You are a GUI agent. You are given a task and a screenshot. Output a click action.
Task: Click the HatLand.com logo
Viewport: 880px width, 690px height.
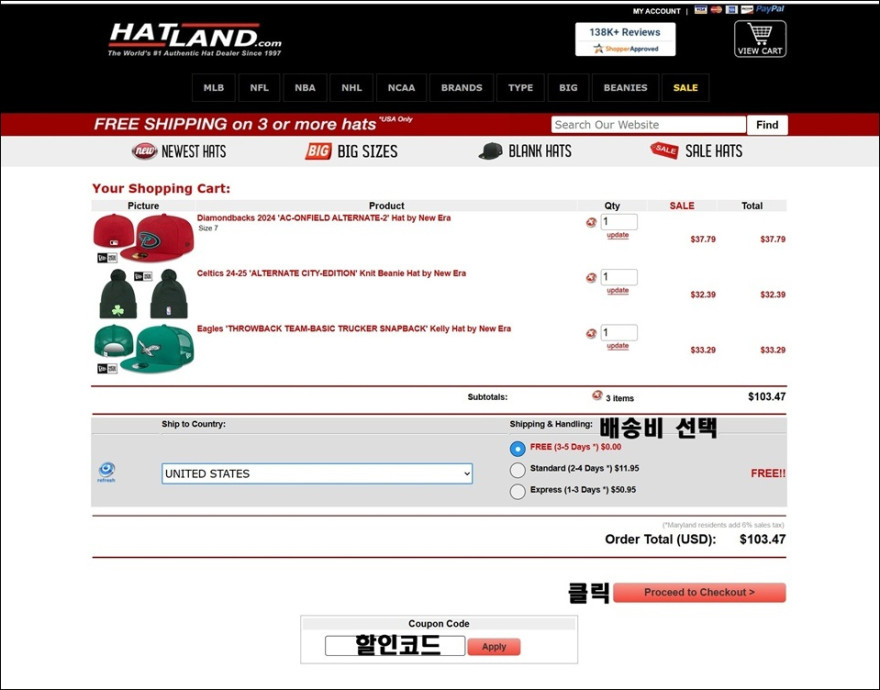pos(195,39)
